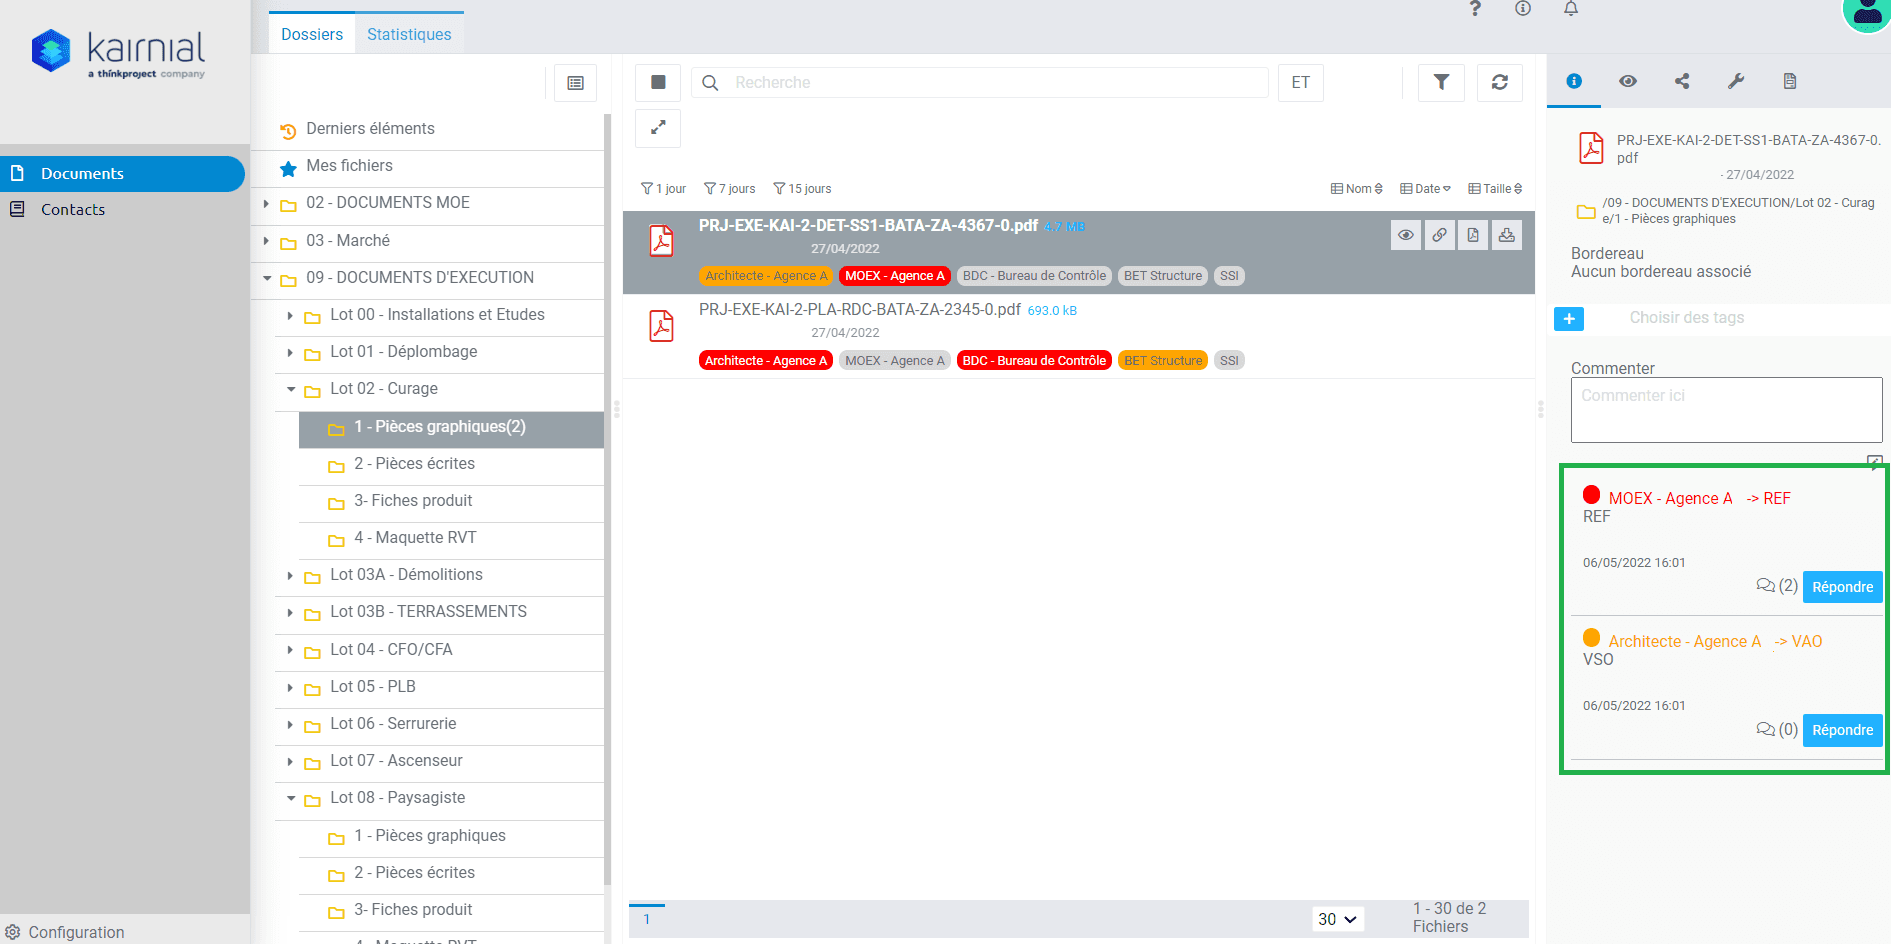Image resolution: width=1891 pixels, height=944 pixels.
Task: Go to page 1 in pagination
Action: [x=647, y=919]
